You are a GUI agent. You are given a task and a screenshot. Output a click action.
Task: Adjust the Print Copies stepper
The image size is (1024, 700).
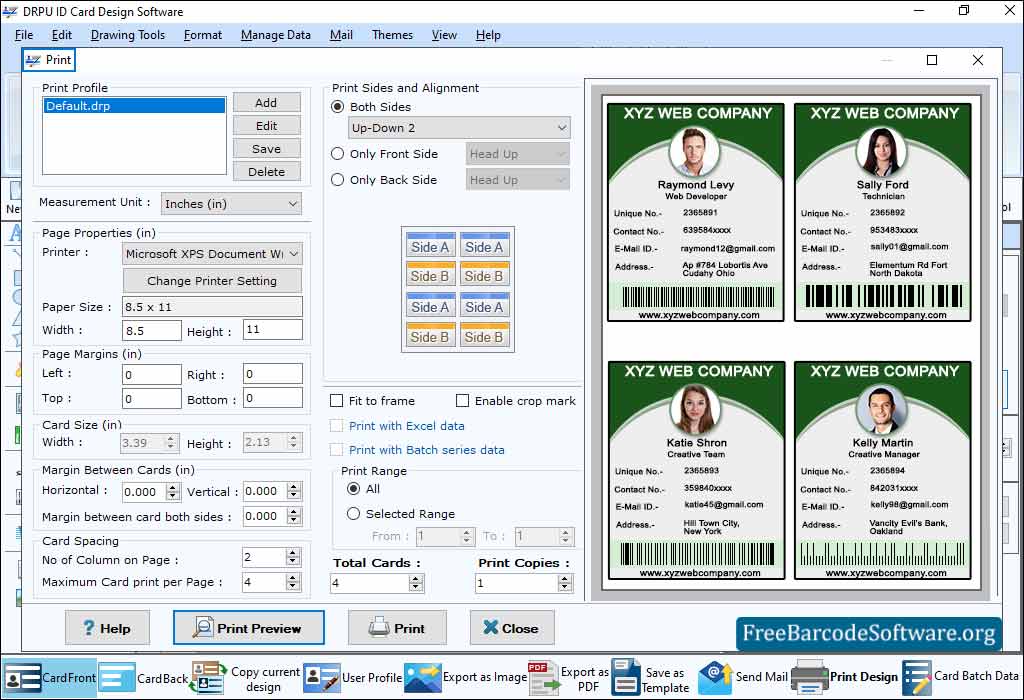pos(565,583)
